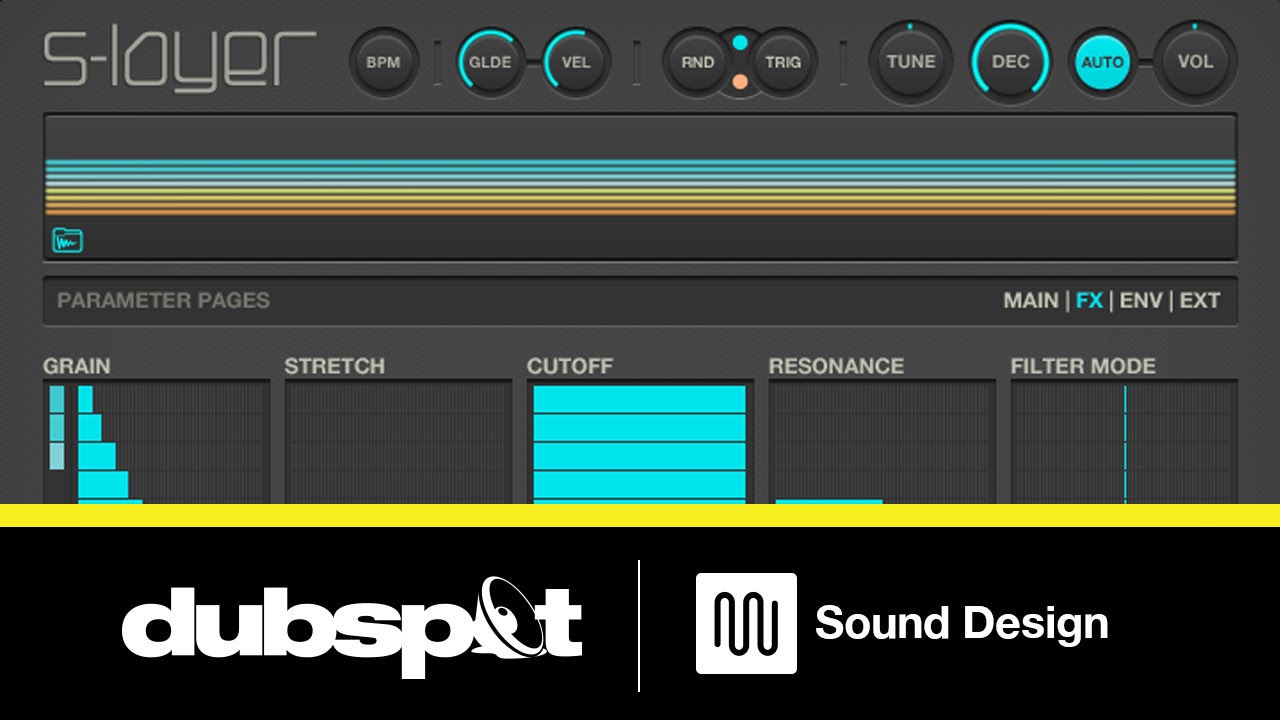Click the layered waveform lines display
The height and width of the screenshot is (720, 1280).
tap(640, 187)
